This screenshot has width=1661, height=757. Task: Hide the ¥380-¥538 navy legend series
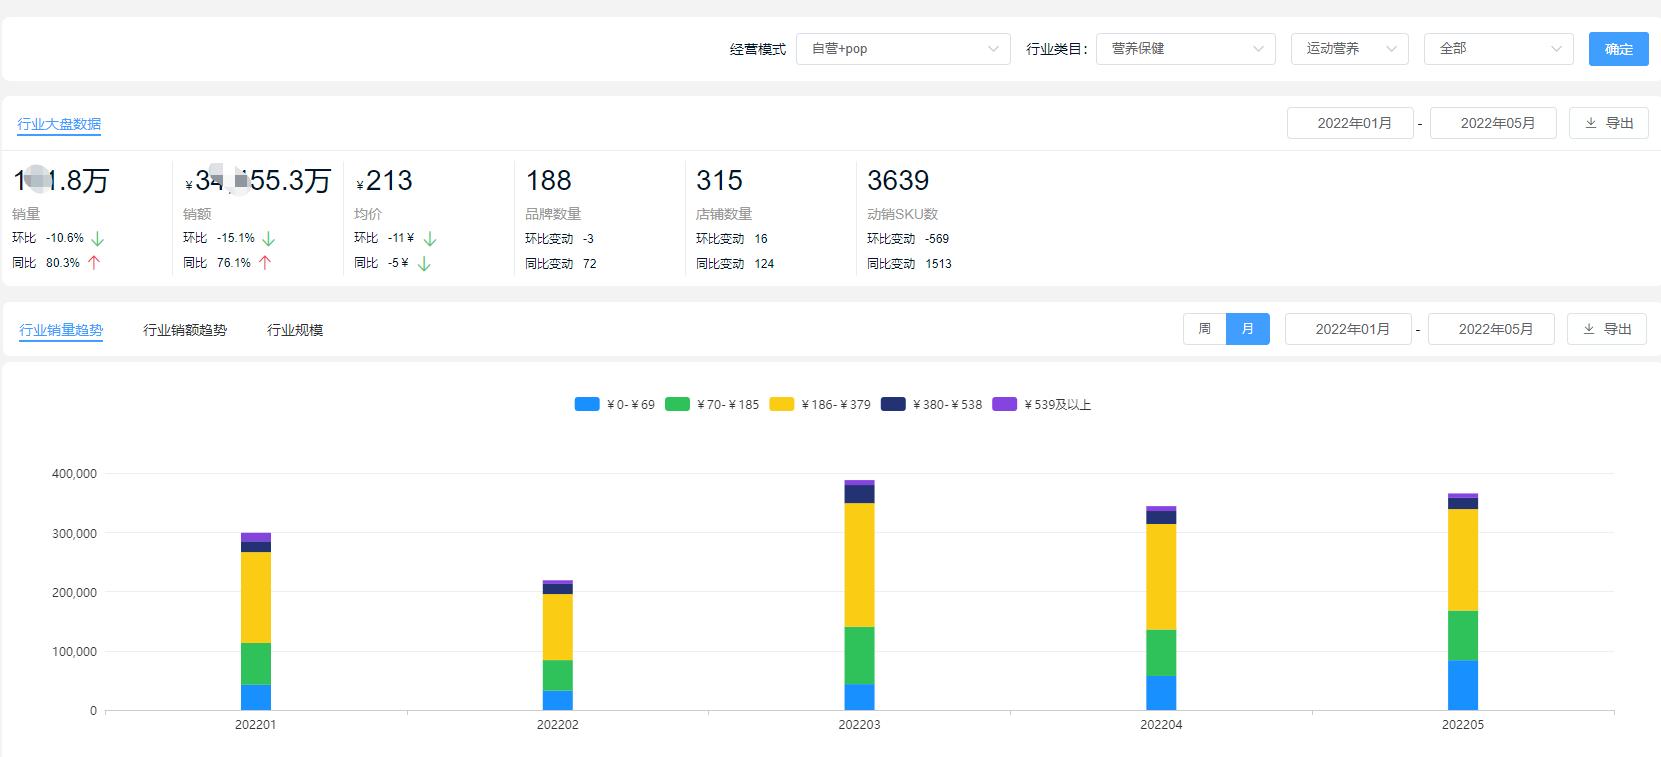pos(931,405)
